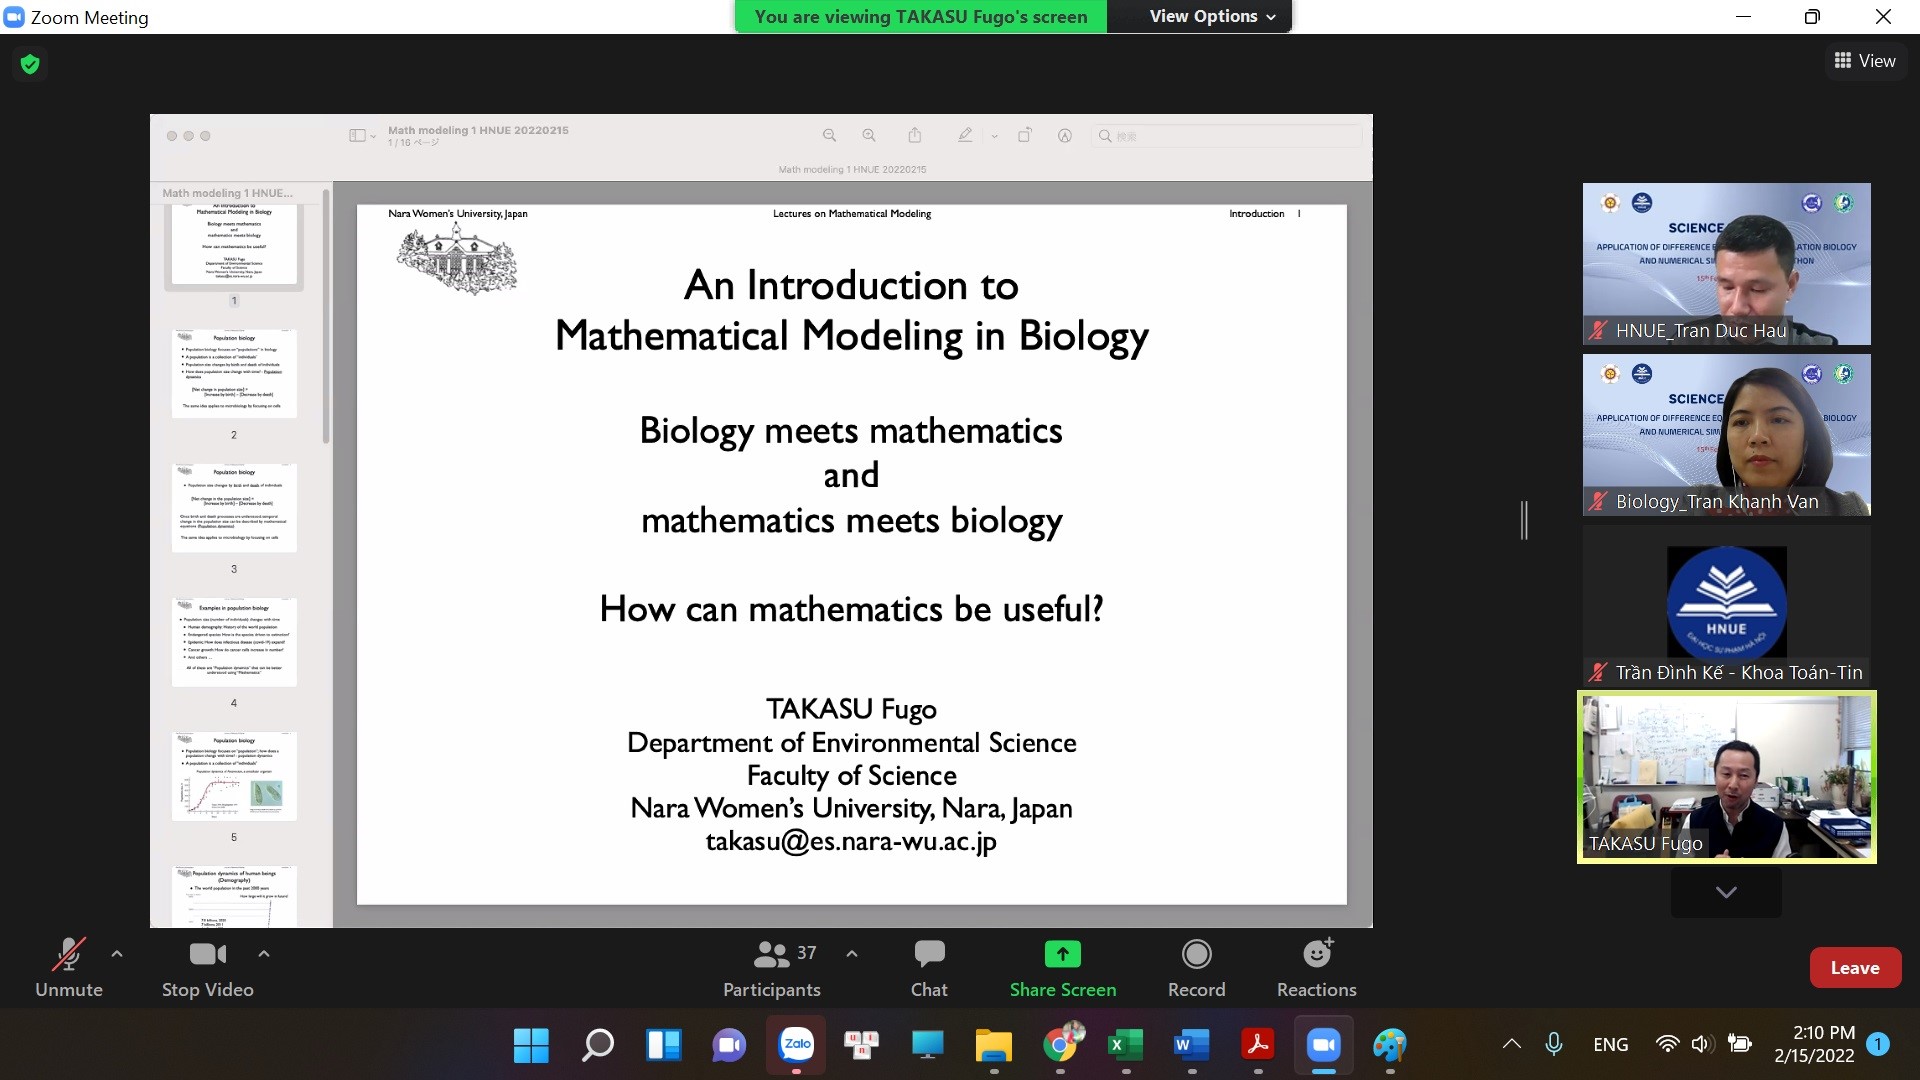Unmute the microphone
The width and height of the screenshot is (1920, 1080).
[x=68, y=967]
